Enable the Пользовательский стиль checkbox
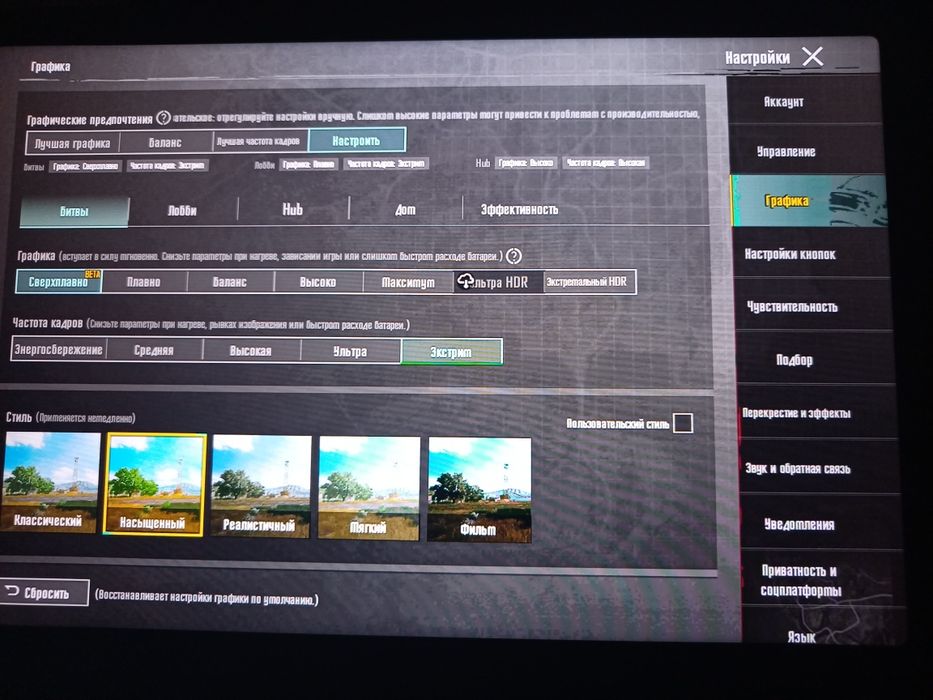933x700 pixels. click(682, 423)
